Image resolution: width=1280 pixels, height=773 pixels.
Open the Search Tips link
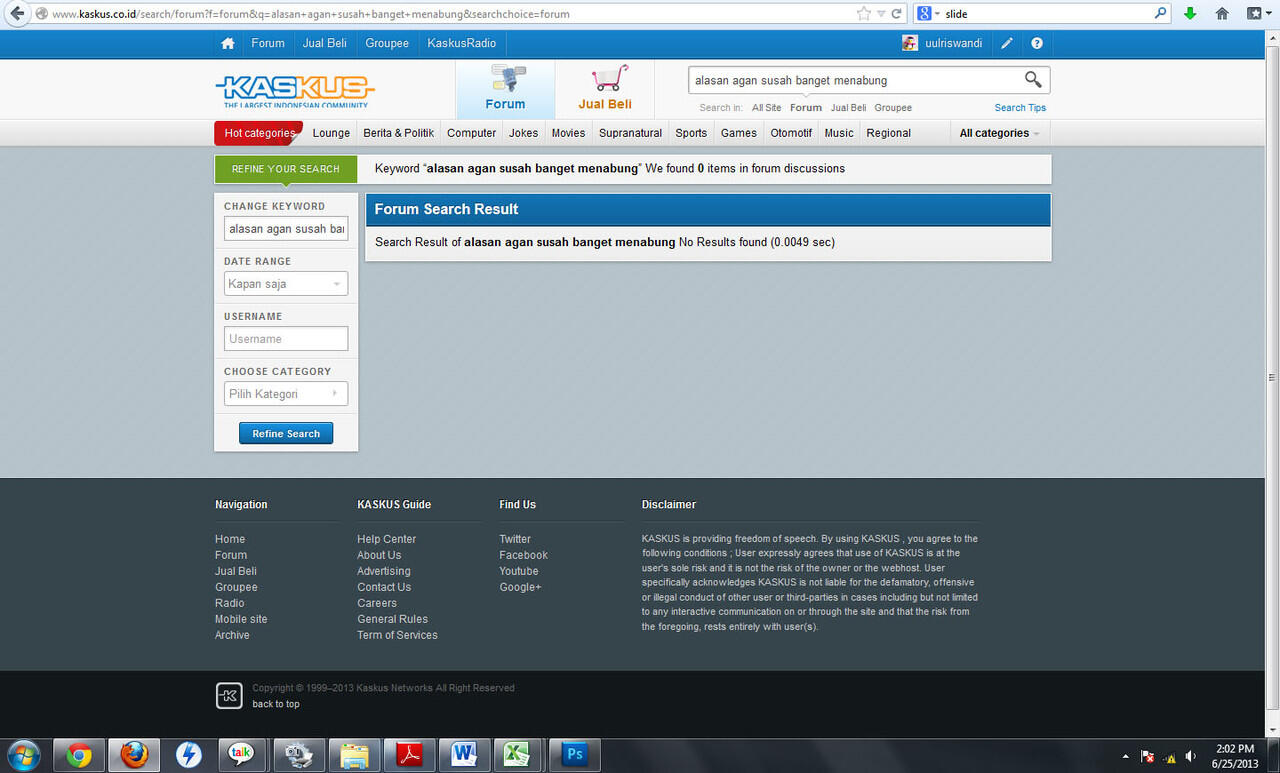(1020, 108)
